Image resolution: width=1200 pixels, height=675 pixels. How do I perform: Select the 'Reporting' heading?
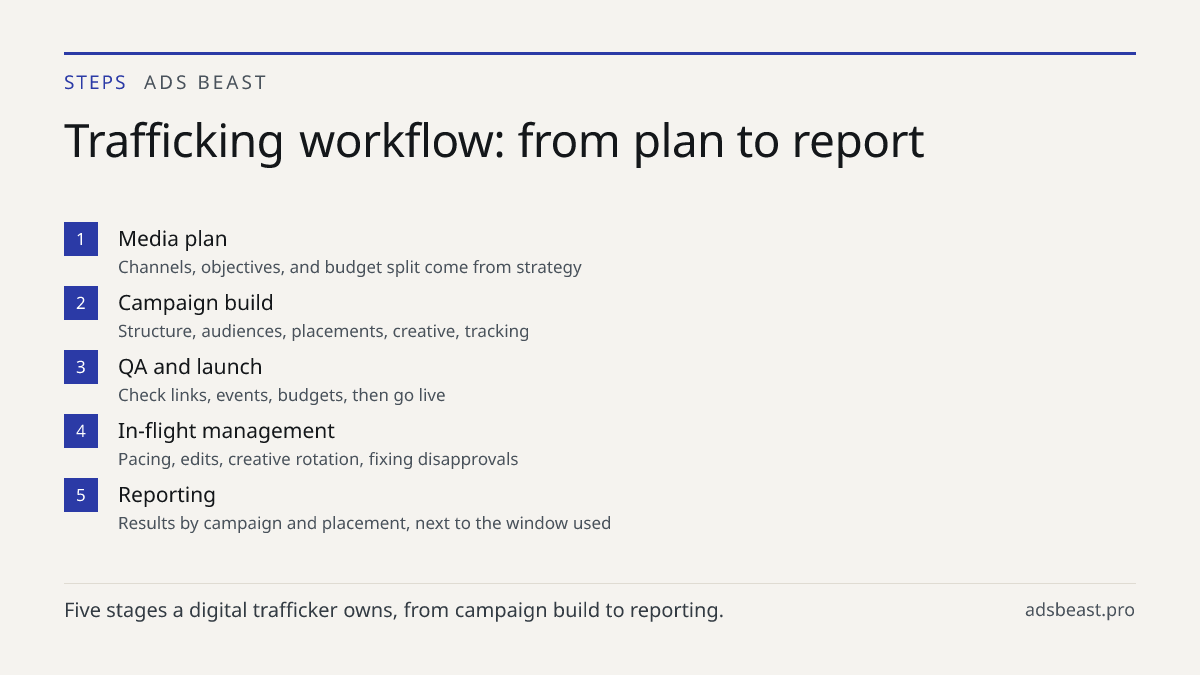[x=167, y=495]
